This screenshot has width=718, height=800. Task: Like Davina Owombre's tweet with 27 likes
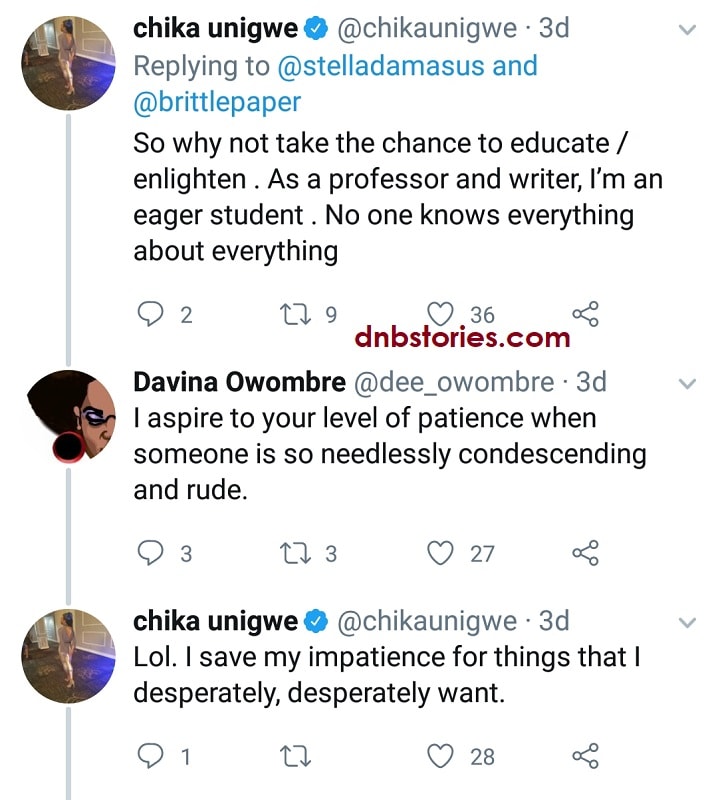(x=440, y=553)
